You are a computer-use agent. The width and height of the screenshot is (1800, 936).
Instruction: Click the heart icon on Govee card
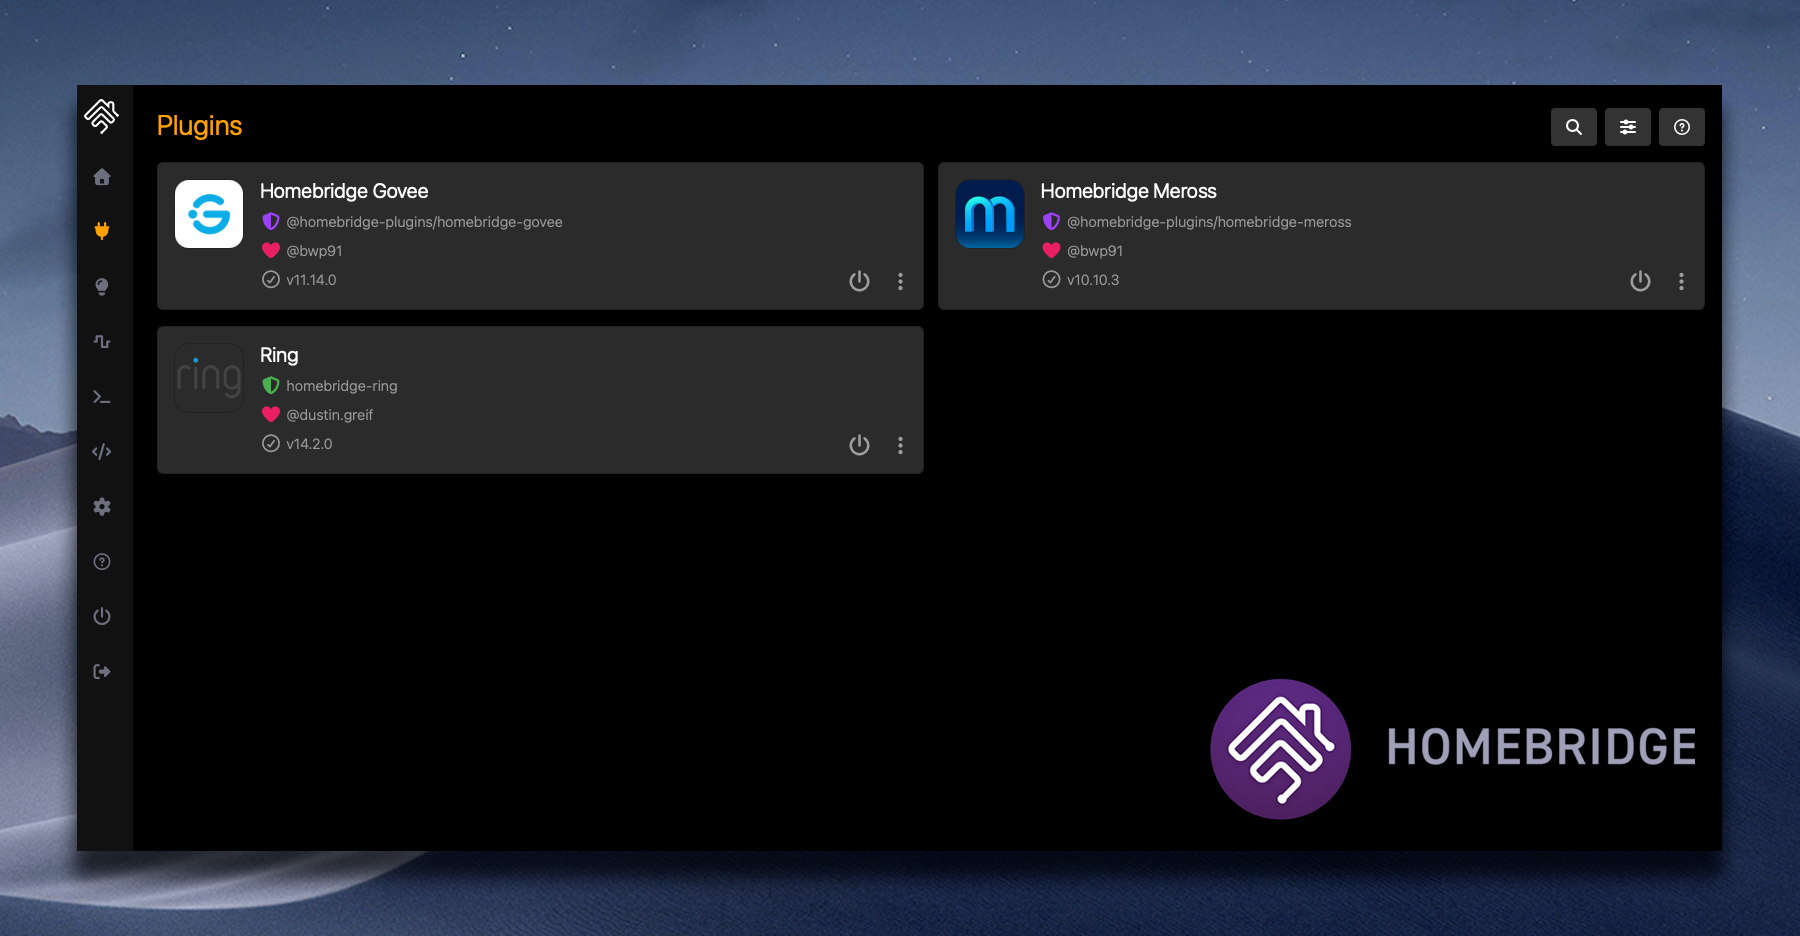click(271, 250)
